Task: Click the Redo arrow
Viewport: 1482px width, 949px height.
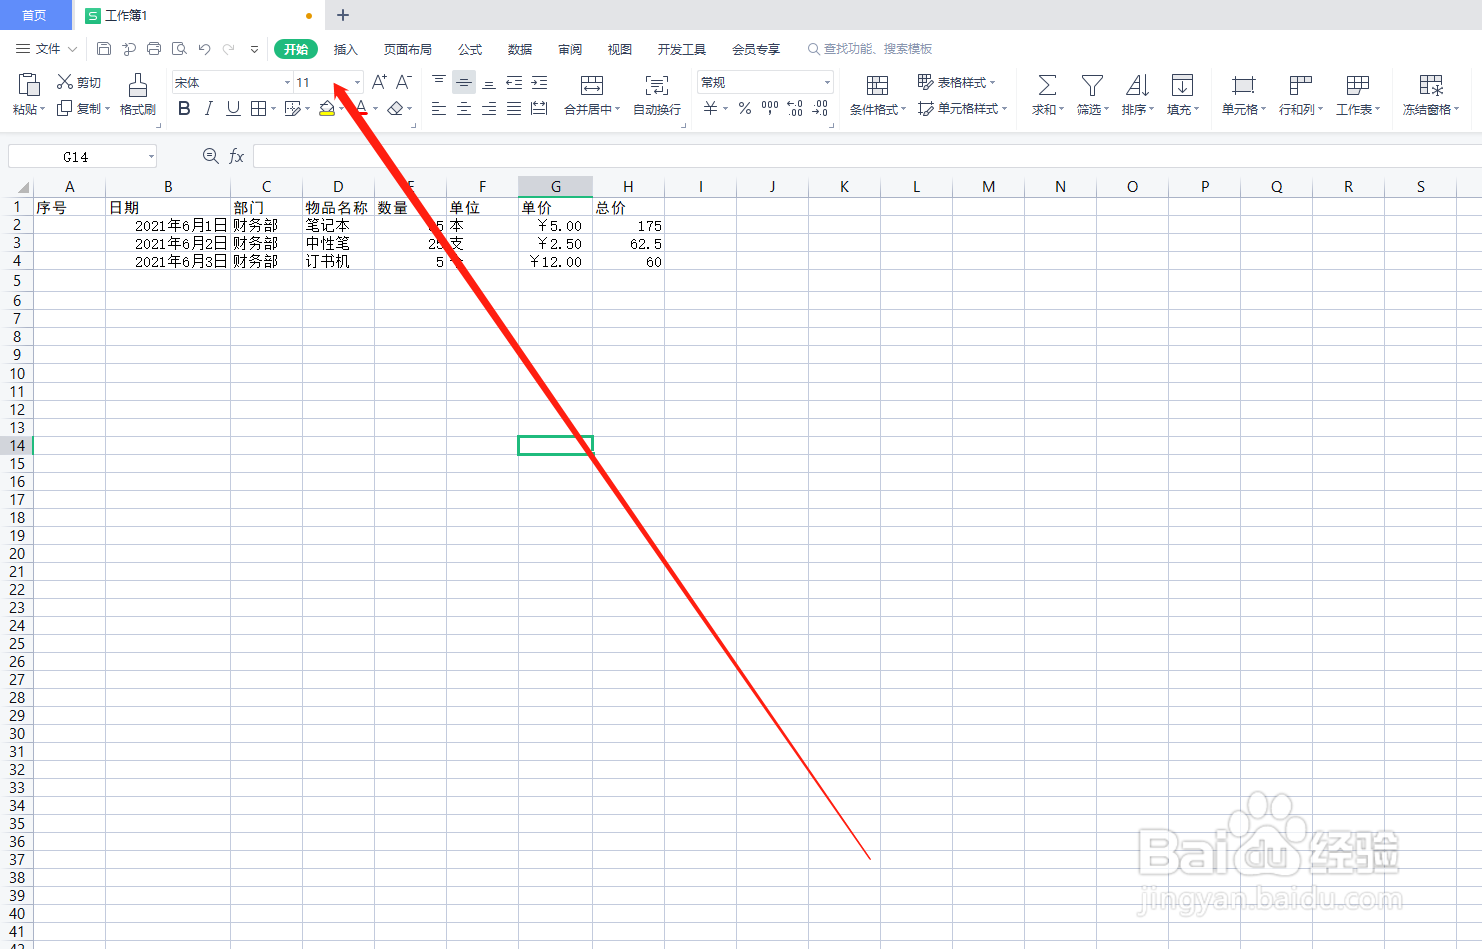Action: [x=229, y=48]
